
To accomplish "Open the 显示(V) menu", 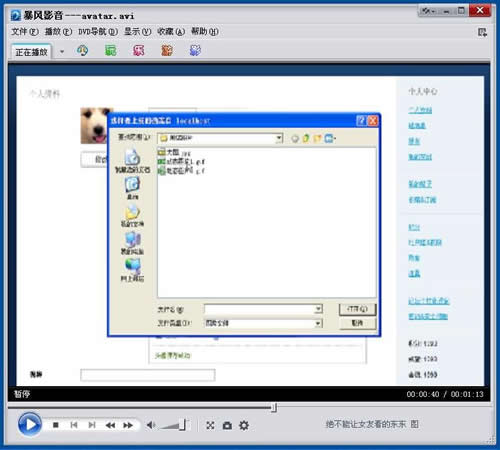I will point(137,32).
